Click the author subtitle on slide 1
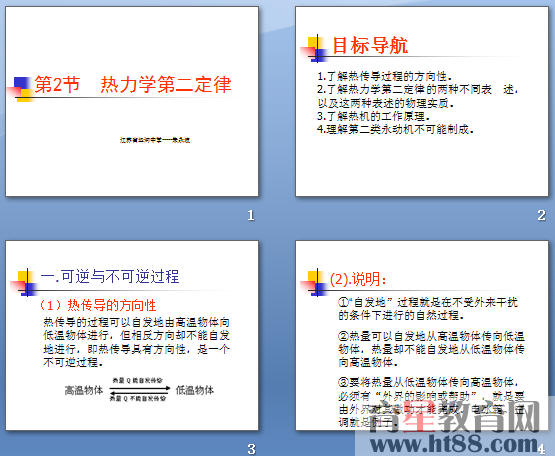The width and height of the screenshot is (555, 456). tap(155, 140)
